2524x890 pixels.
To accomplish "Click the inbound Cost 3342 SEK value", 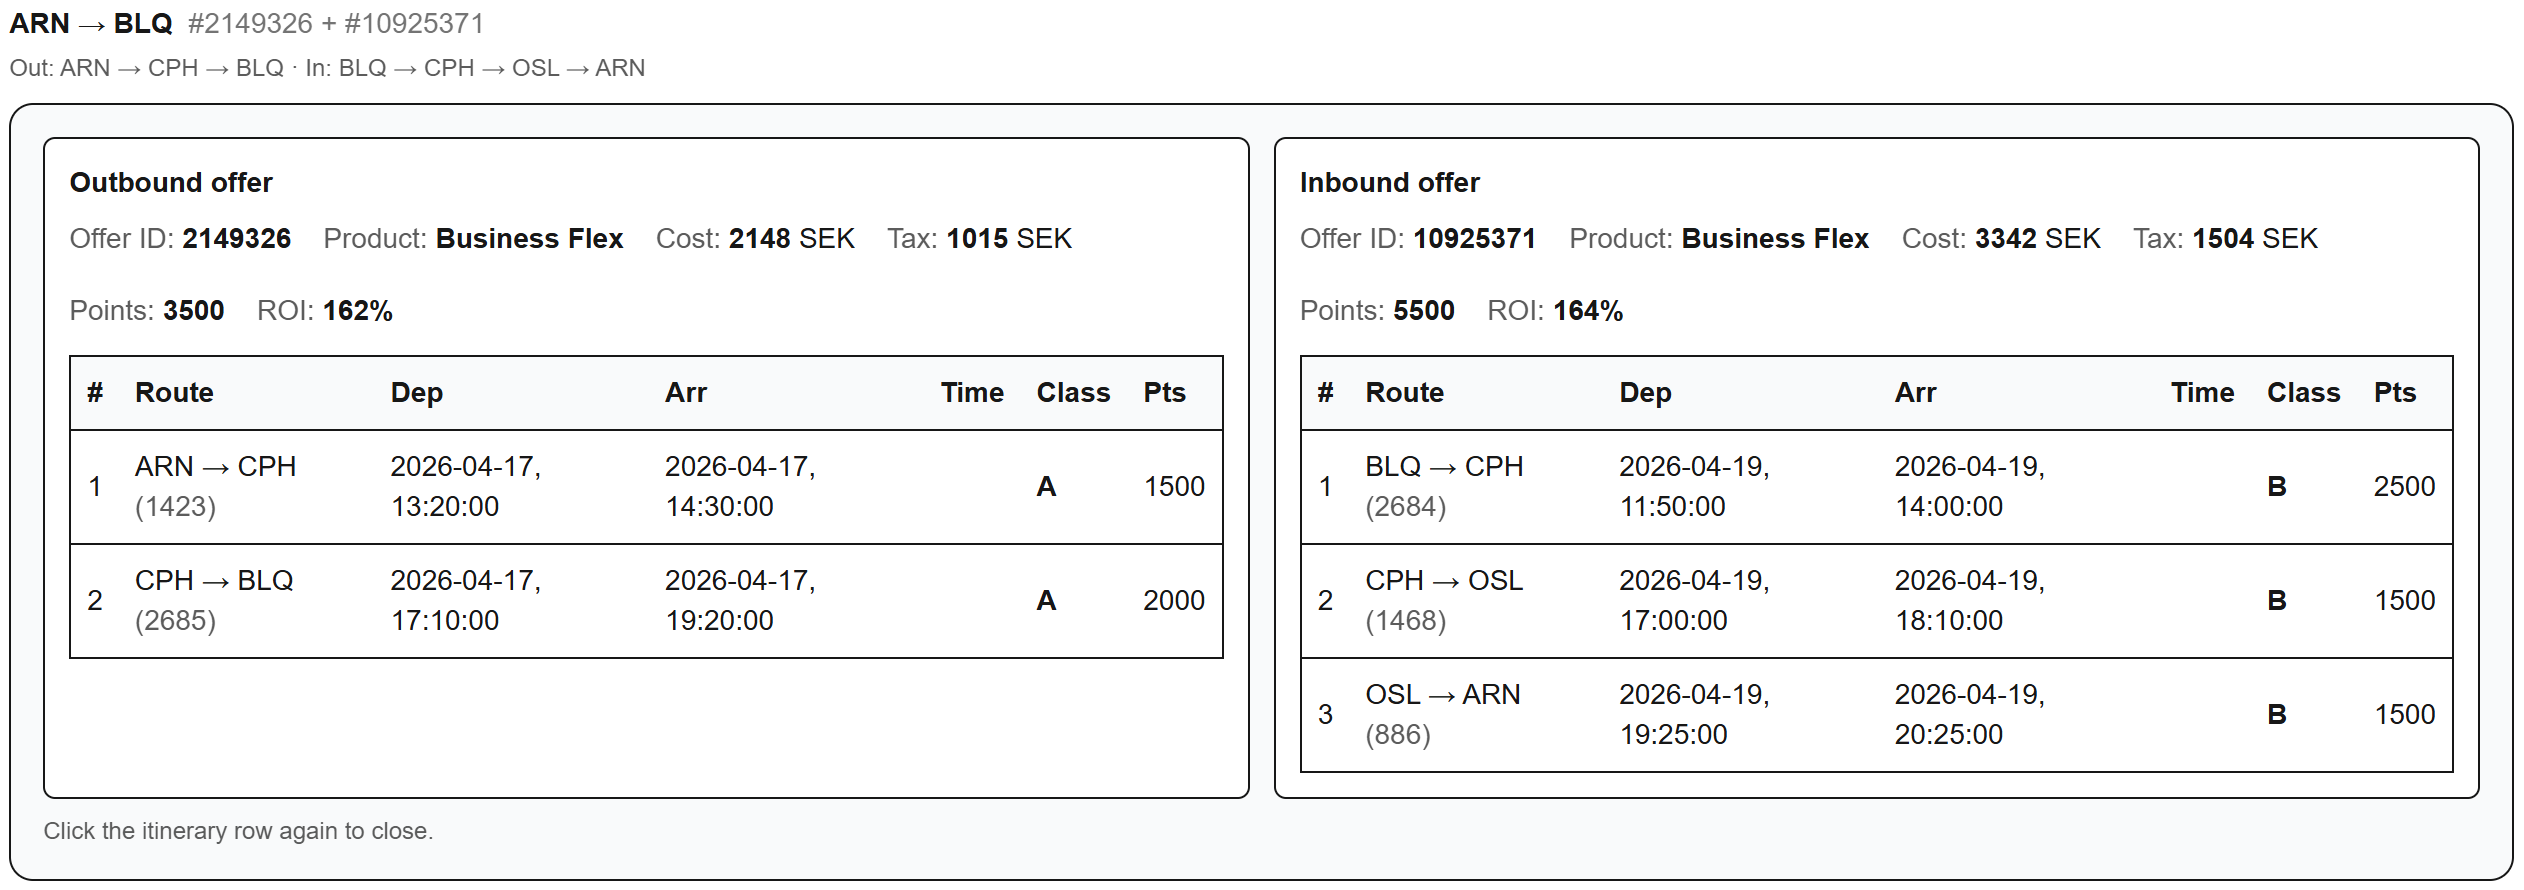I will coord(2036,239).
